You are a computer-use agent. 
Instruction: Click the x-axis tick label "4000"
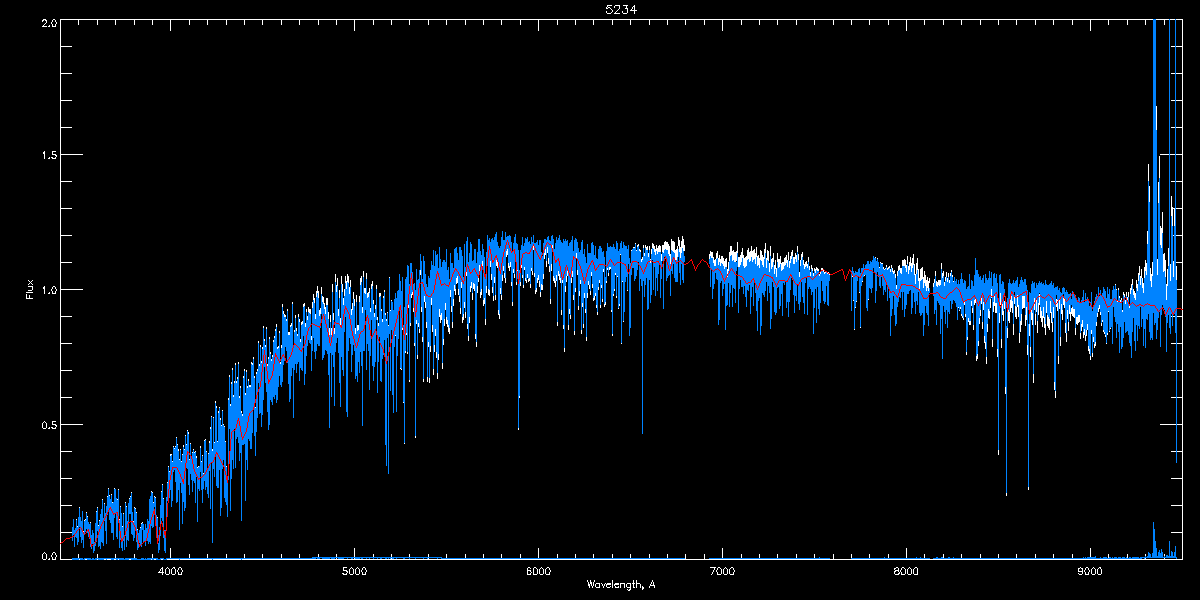[170, 572]
